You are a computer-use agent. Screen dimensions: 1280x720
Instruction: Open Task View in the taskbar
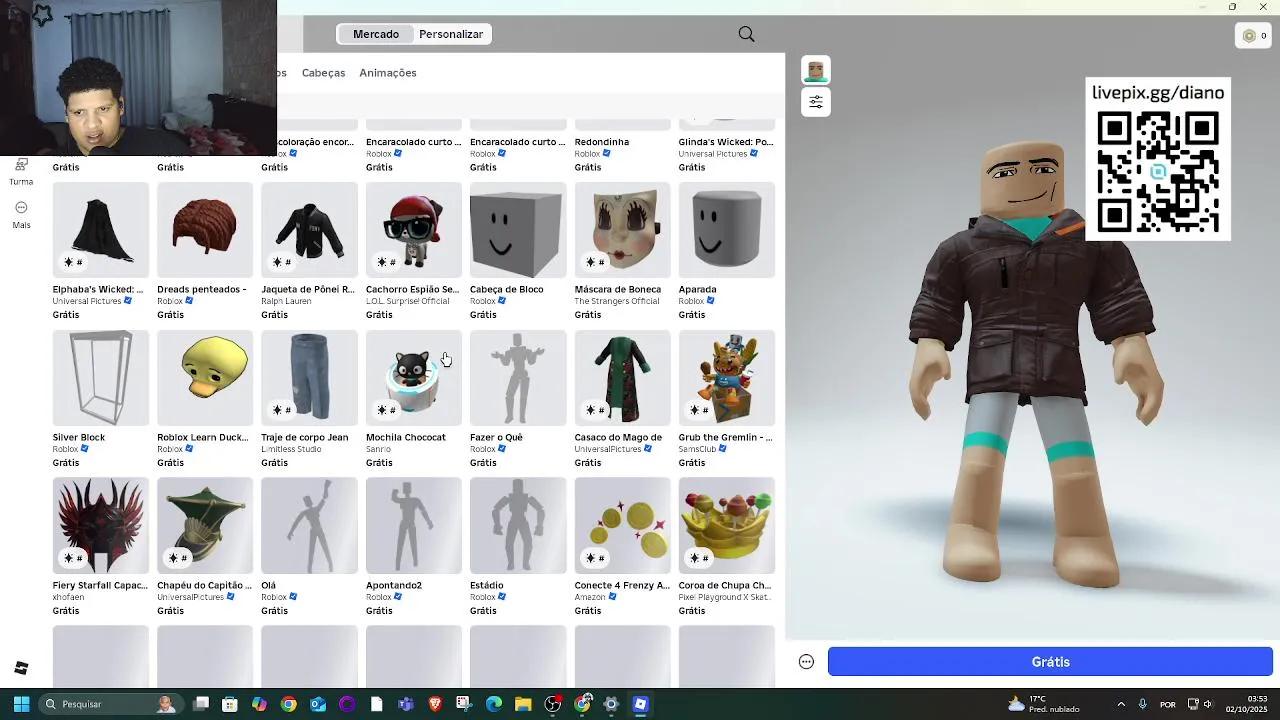[x=201, y=704]
